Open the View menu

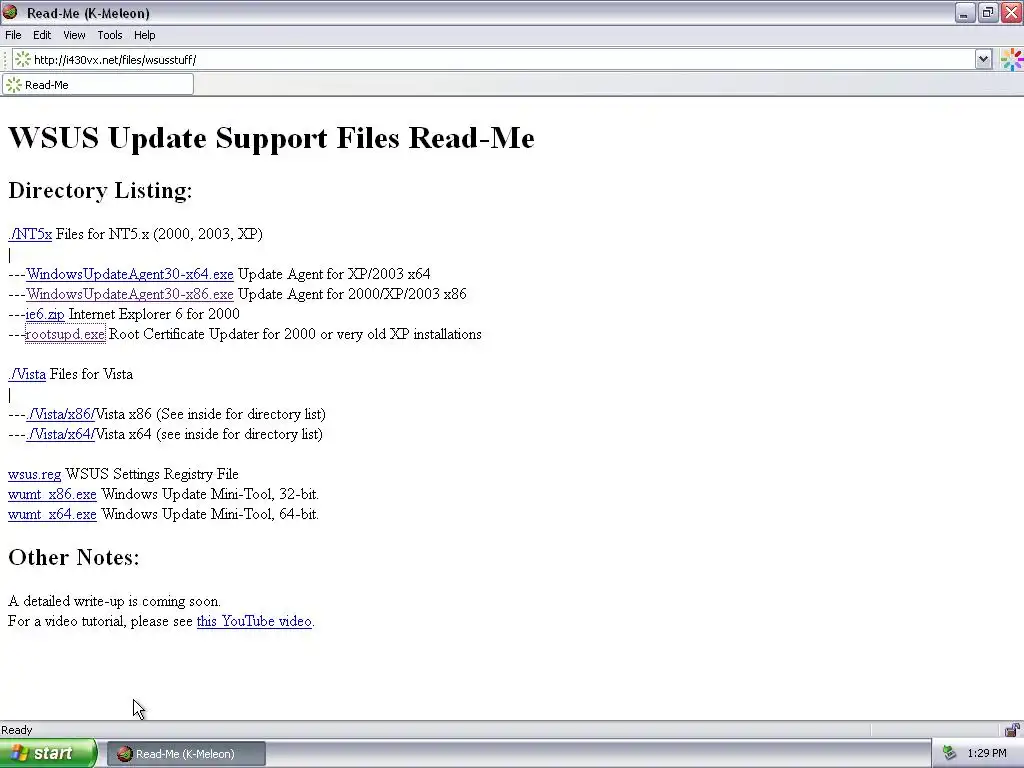coord(74,35)
